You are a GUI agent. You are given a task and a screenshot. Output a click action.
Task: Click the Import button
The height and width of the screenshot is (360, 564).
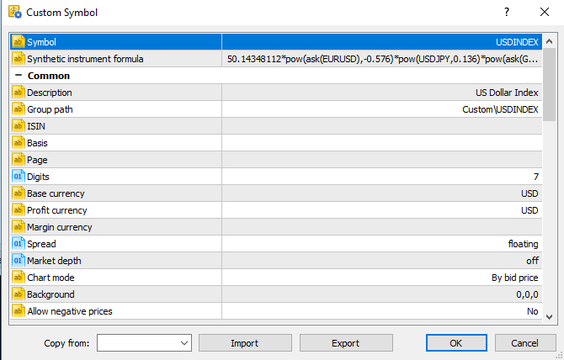(245, 343)
